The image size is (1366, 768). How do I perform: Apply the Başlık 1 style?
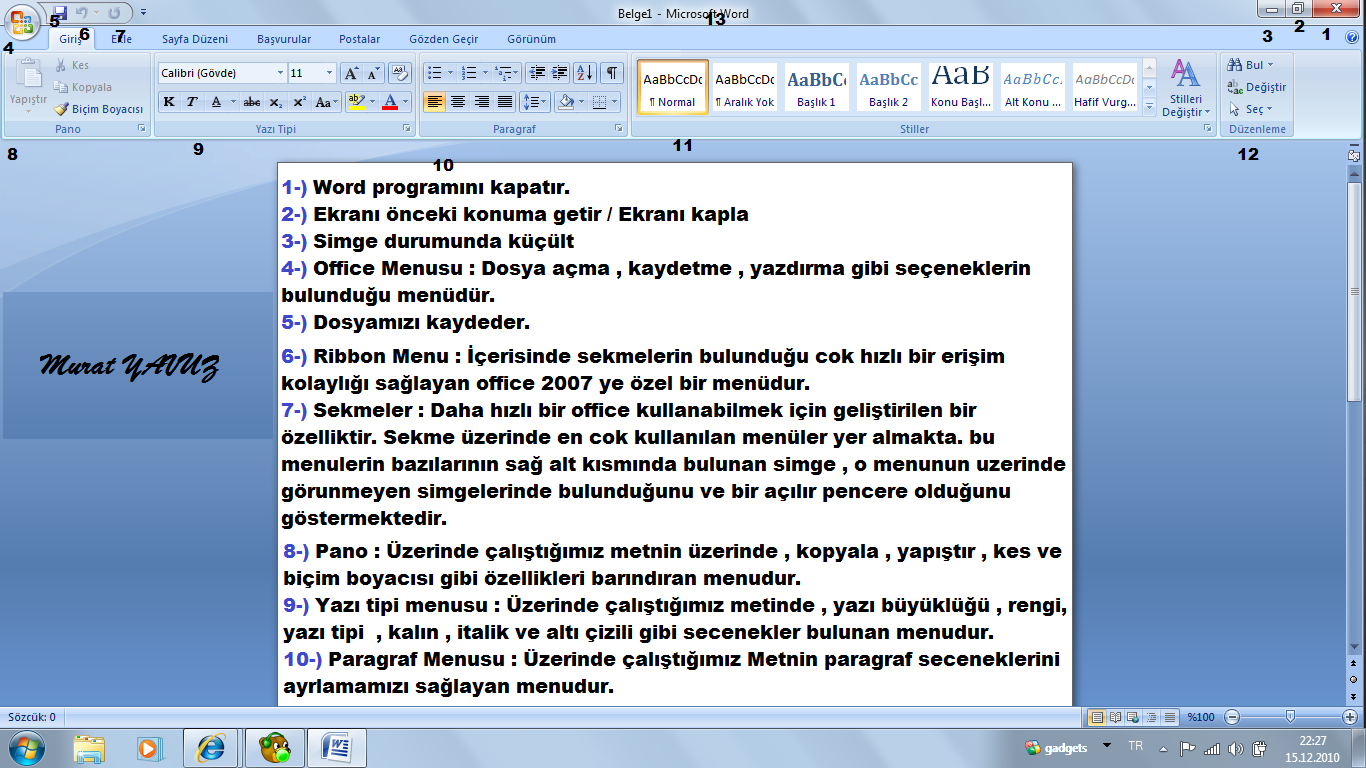(x=817, y=86)
